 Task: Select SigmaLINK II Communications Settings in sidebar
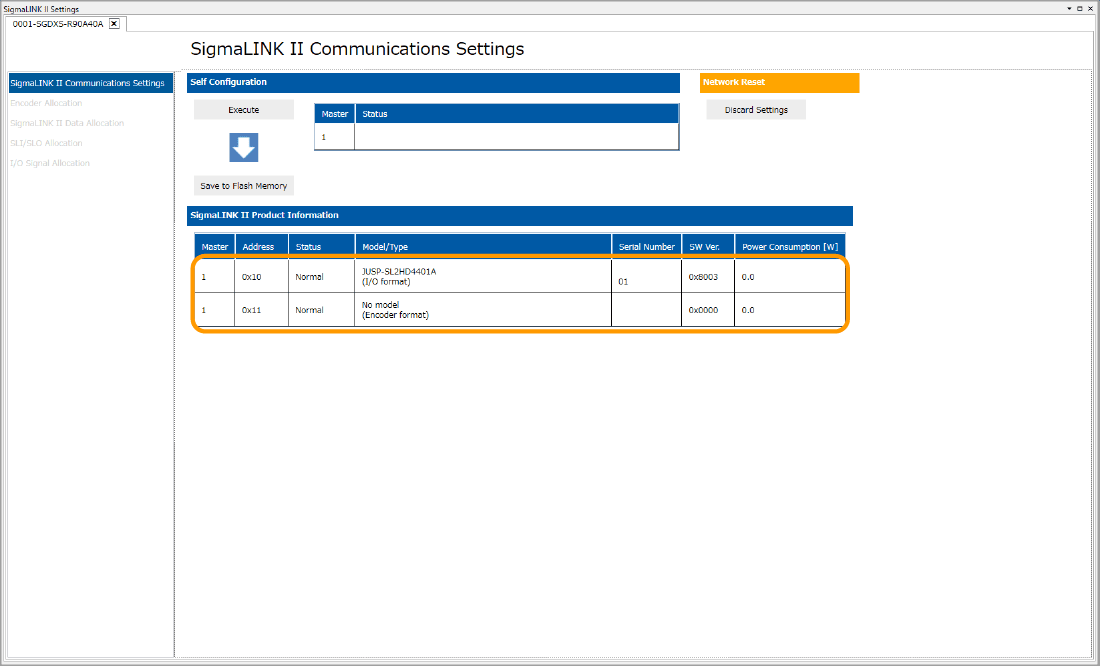[x=87, y=83]
